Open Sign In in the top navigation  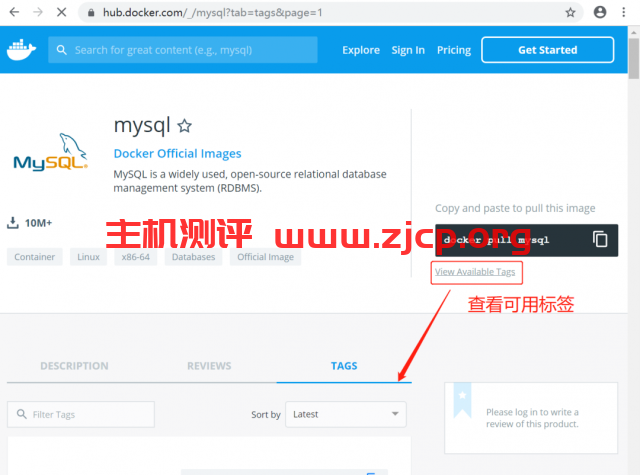pos(408,50)
